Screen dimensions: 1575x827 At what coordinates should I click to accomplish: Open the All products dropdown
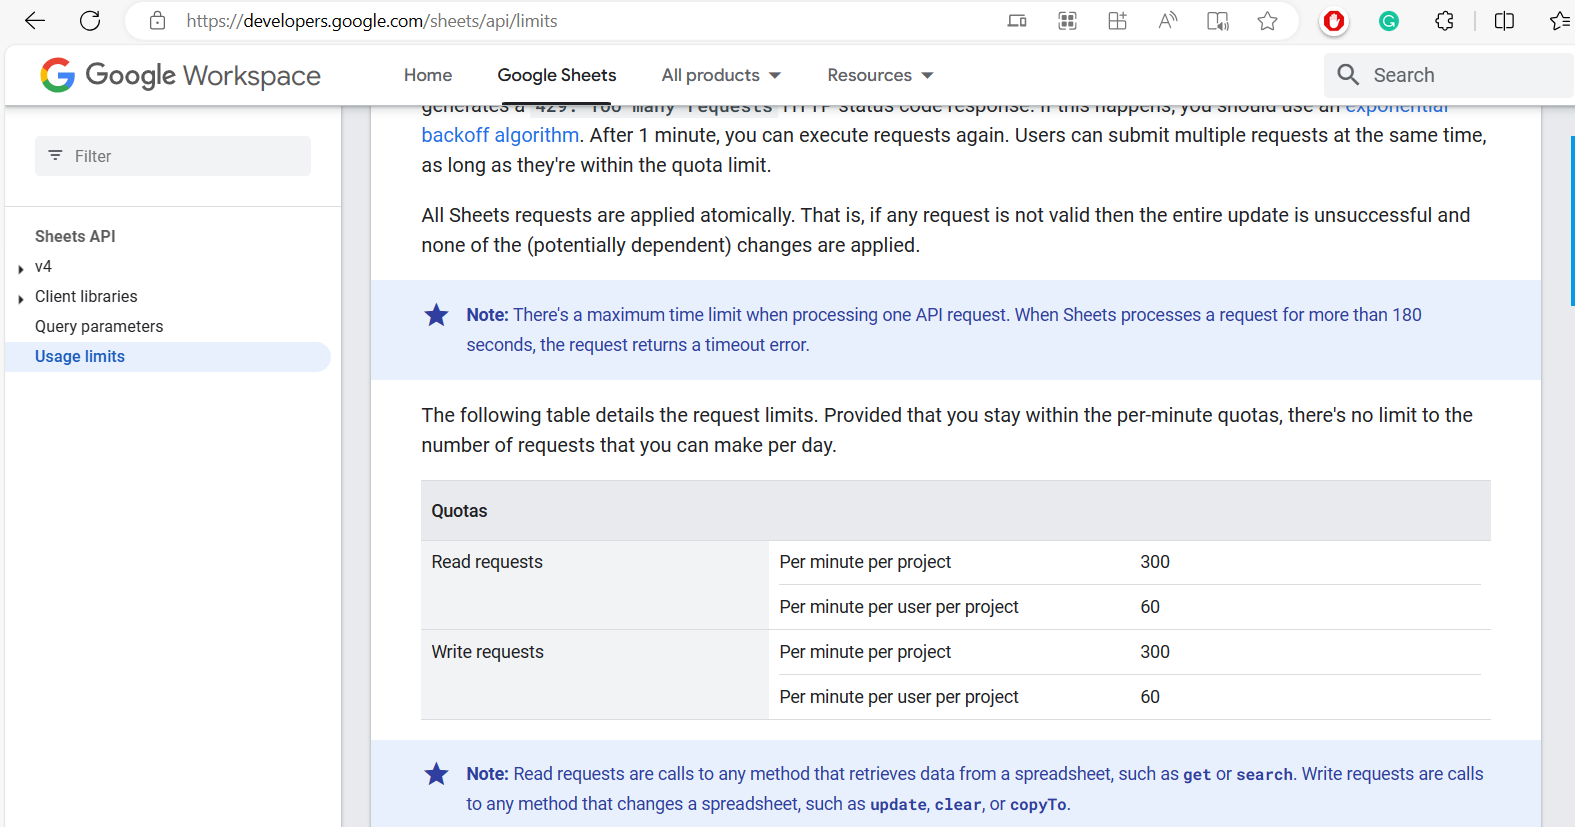coord(720,75)
